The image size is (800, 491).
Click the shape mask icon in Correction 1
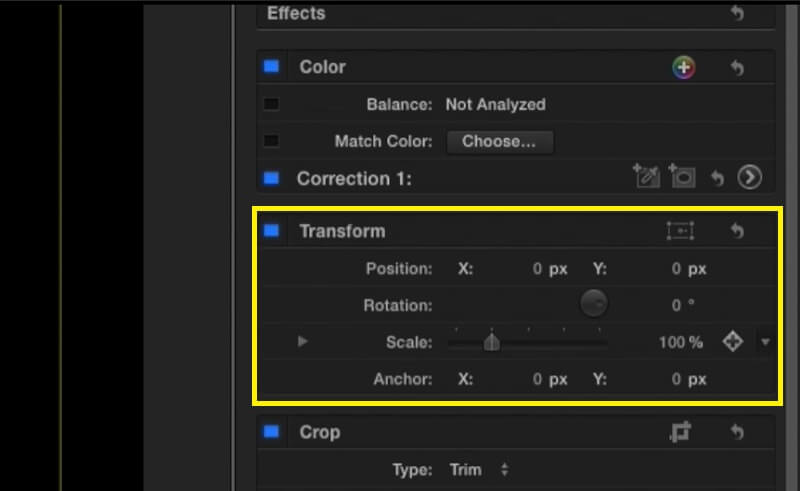click(682, 177)
